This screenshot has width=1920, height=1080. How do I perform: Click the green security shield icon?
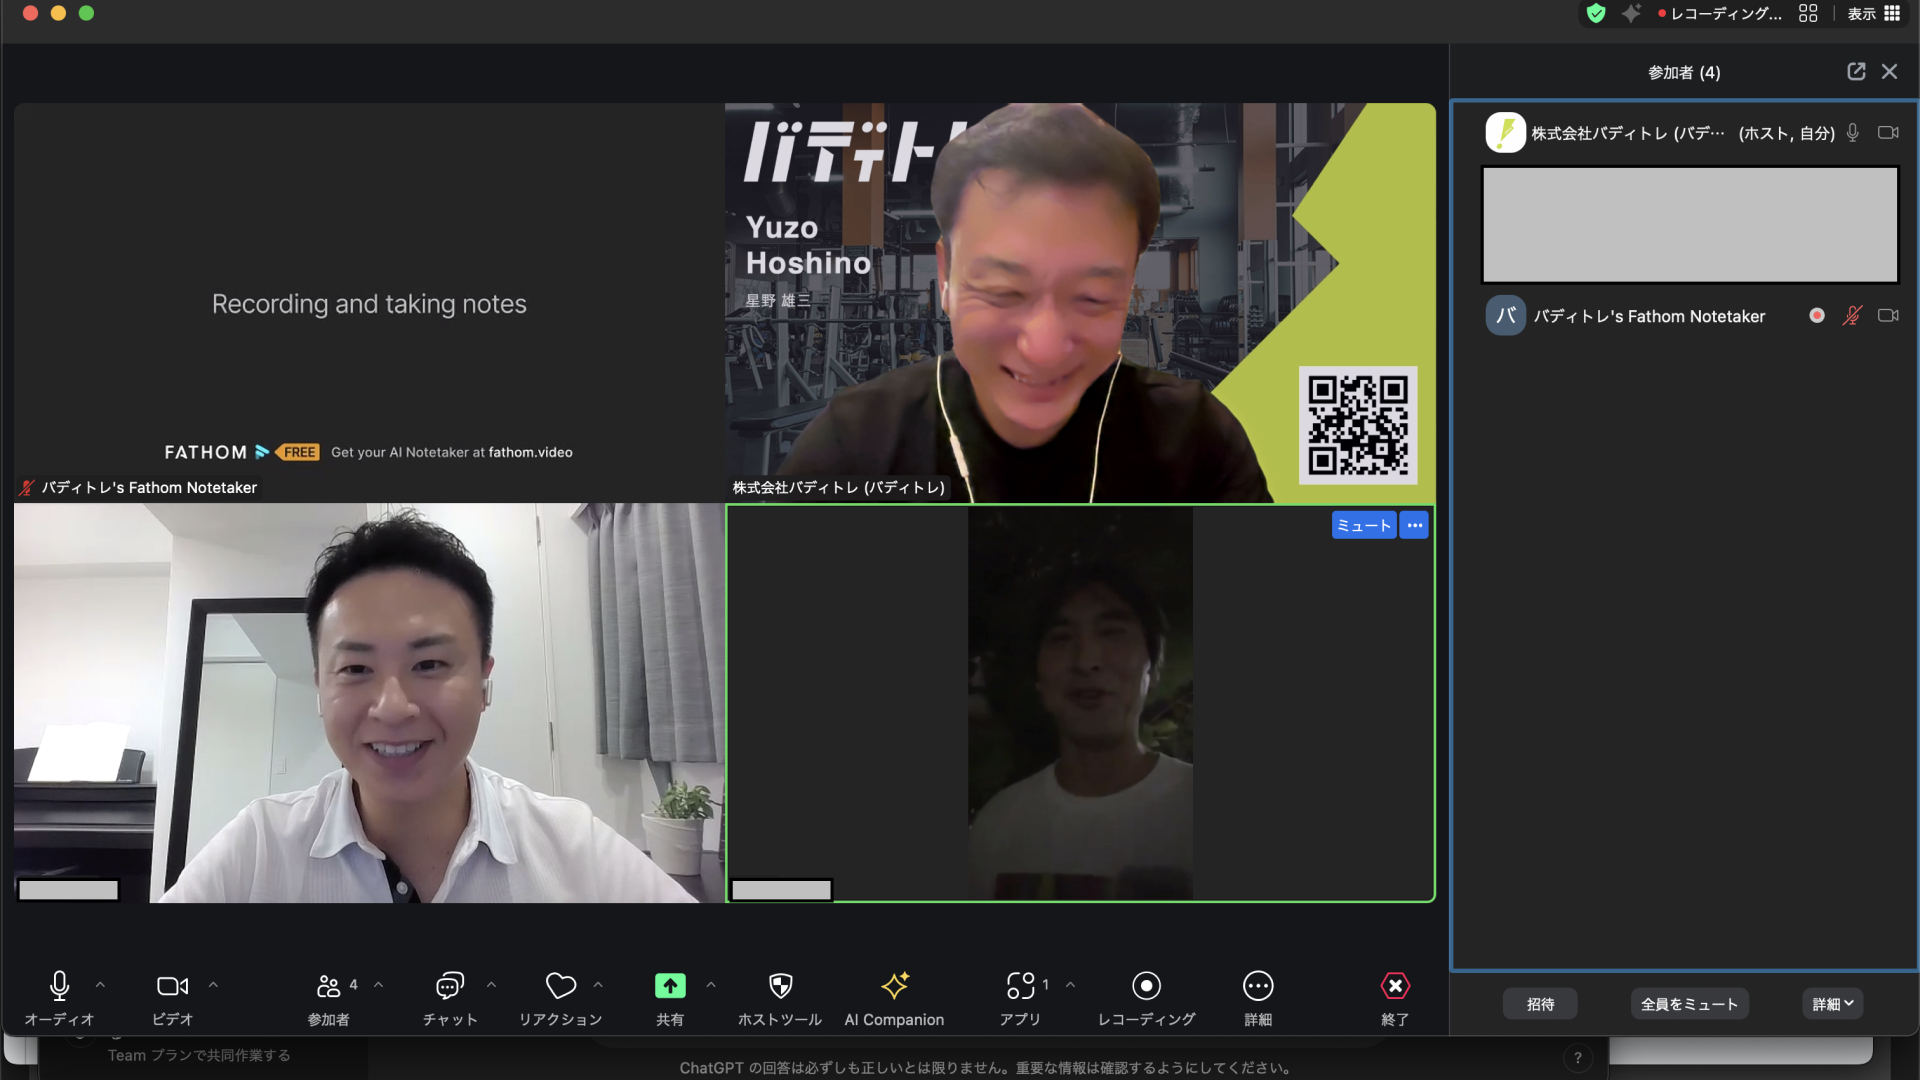click(1596, 13)
